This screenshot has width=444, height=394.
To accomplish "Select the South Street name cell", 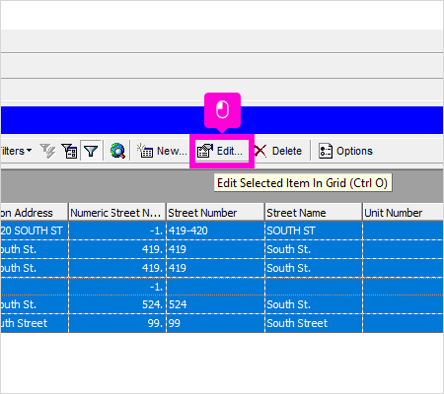I will [313, 323].
